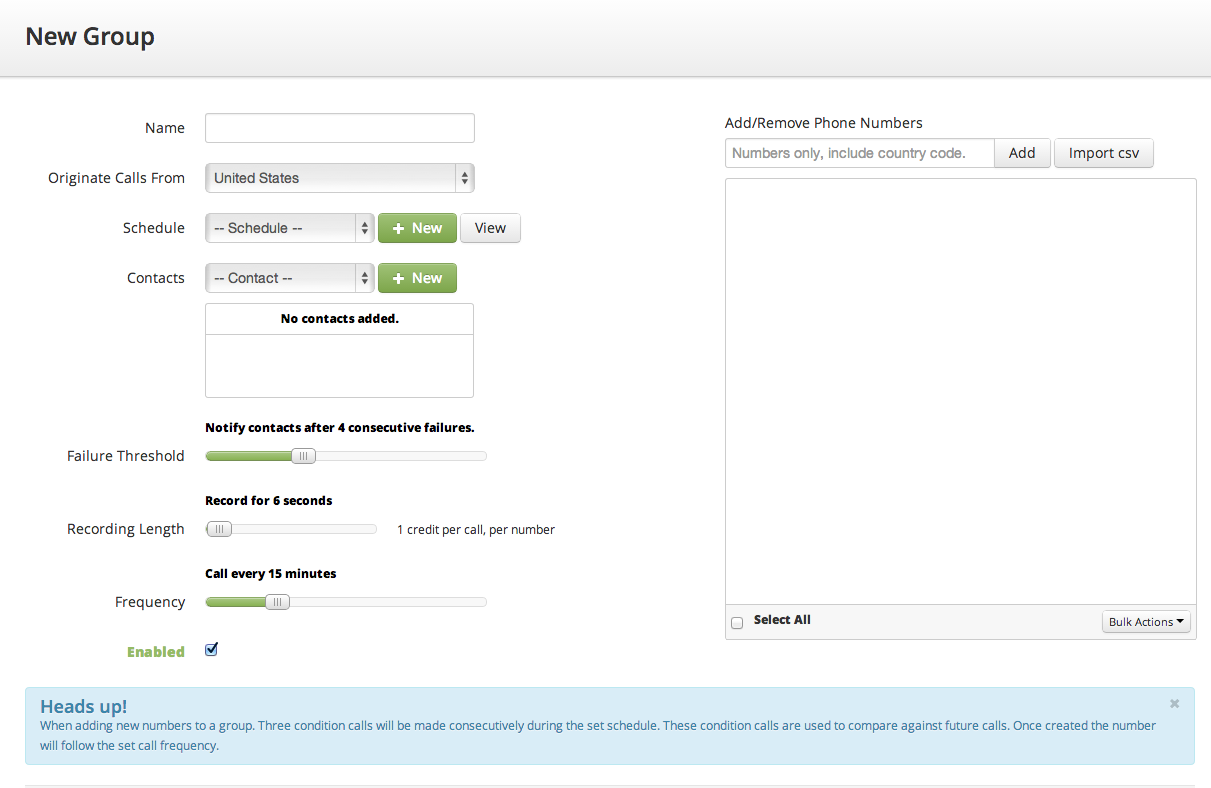Open the Bulk Actions menu
Screen dimensions: 1211x788
[x=1145, y=622]
